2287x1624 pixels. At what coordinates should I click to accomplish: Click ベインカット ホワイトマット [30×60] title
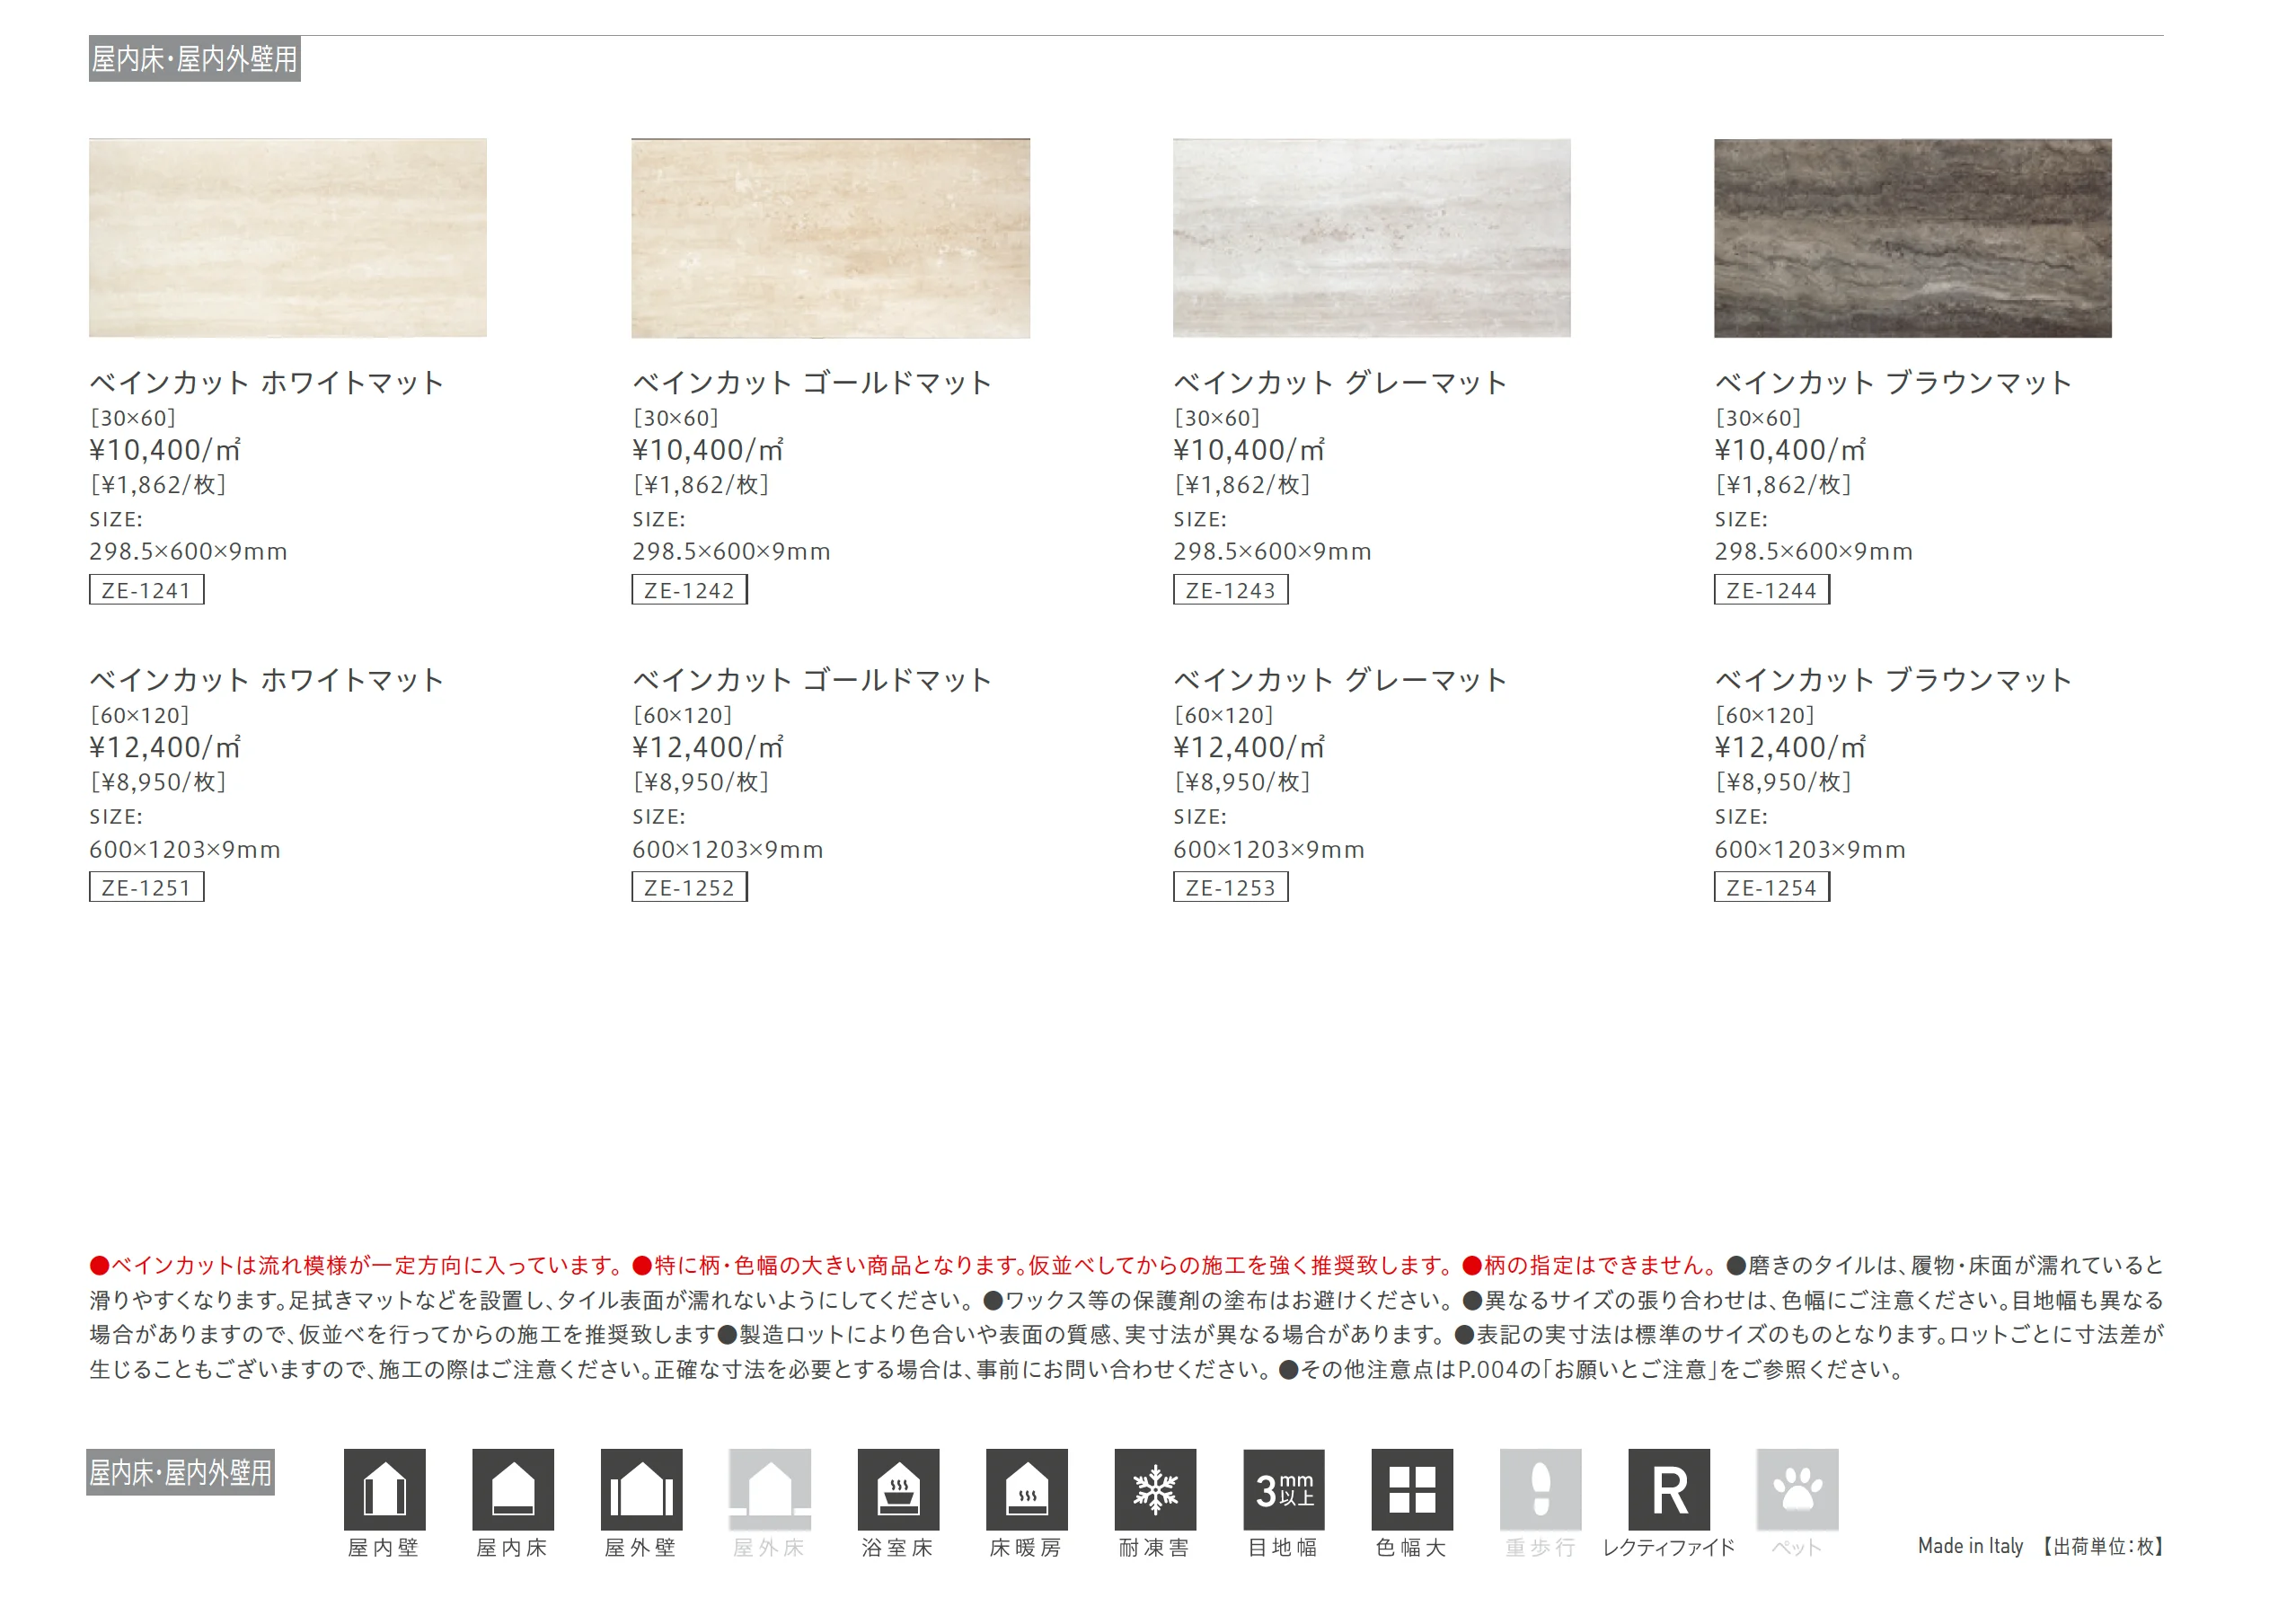click(x=266, y=383)
